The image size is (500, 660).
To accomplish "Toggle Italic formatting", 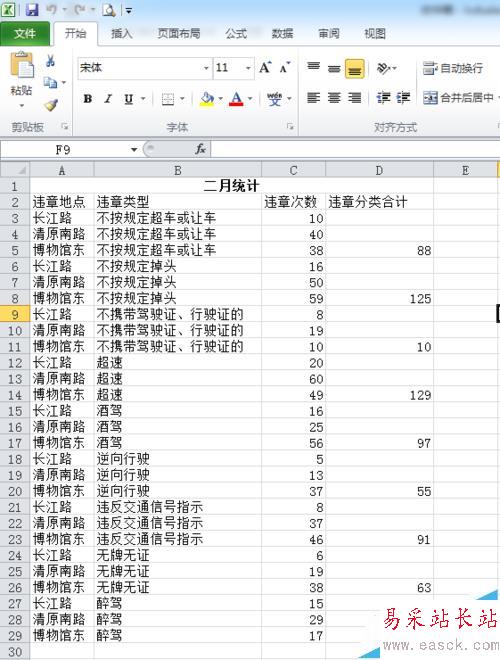I will pyautogui.click(x=108, y=99).
